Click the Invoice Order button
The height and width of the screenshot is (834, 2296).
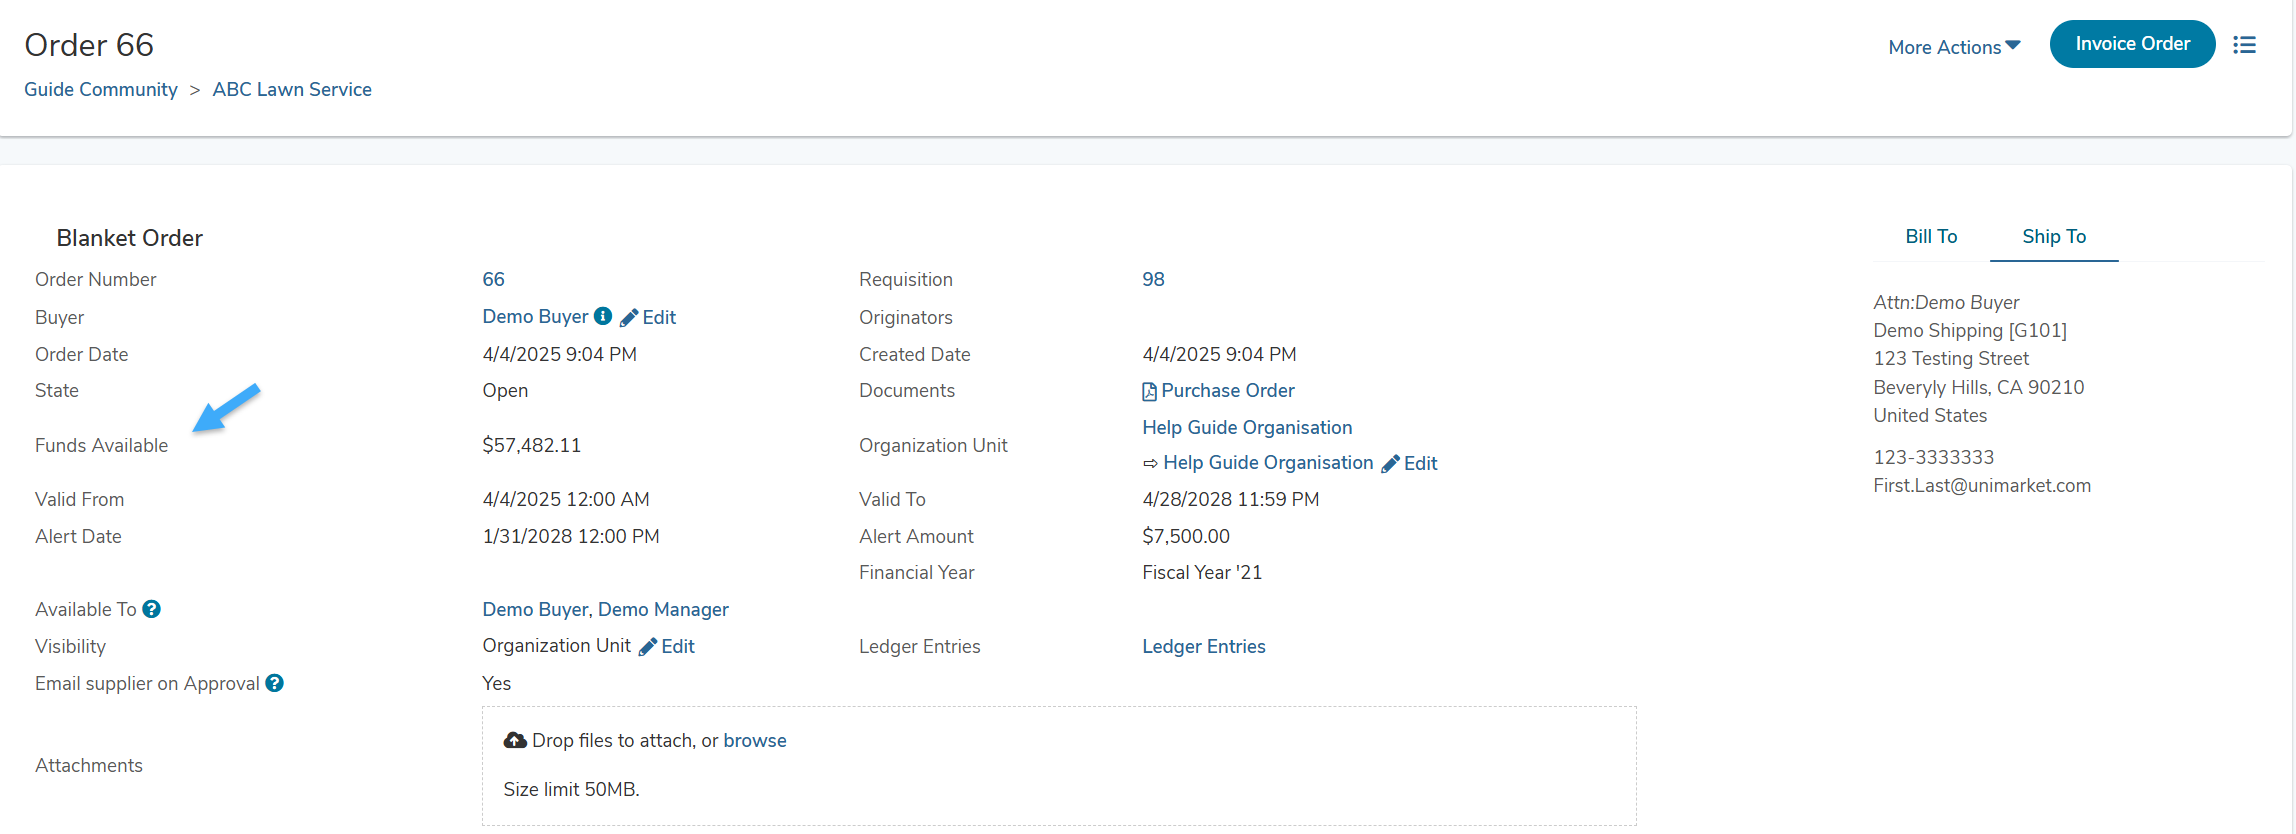(2132, 44)
